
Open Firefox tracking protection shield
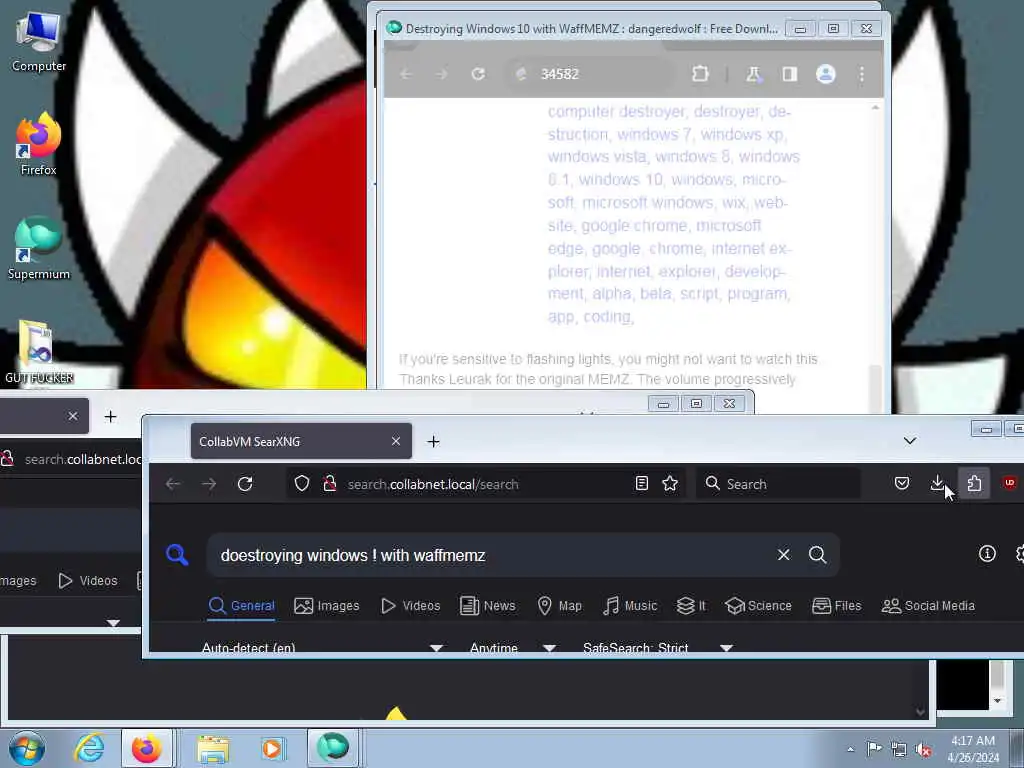point(302,484)
